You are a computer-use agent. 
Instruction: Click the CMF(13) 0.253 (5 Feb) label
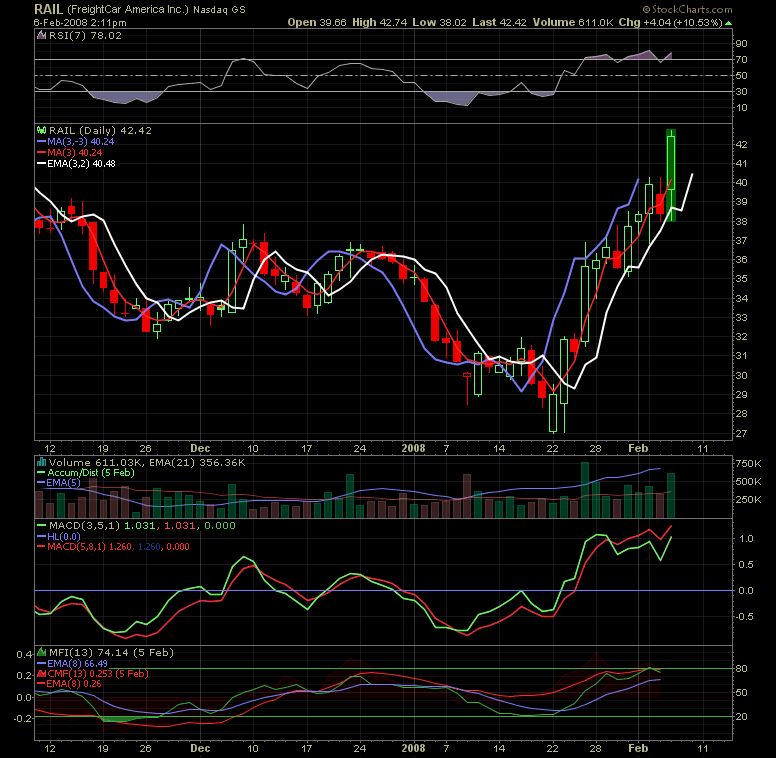(x=97, y=674)
